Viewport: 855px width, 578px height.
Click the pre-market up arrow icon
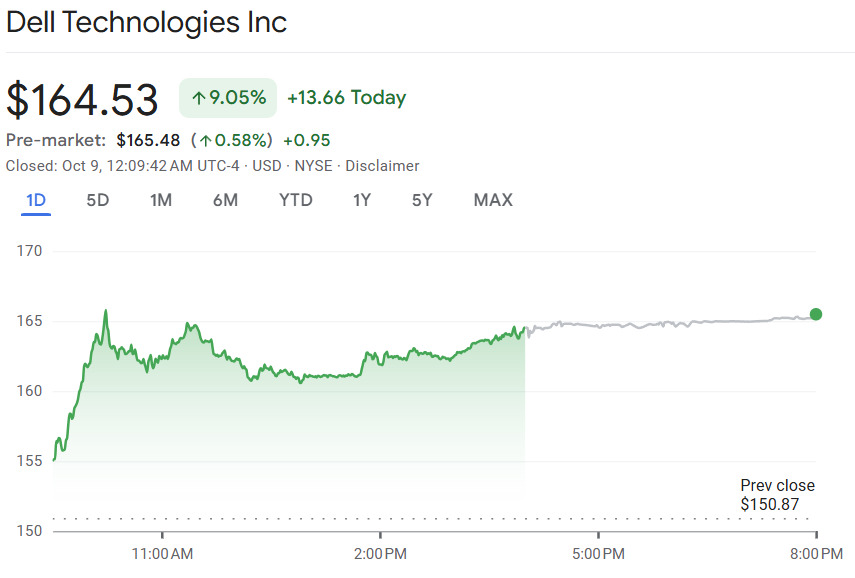205,140
